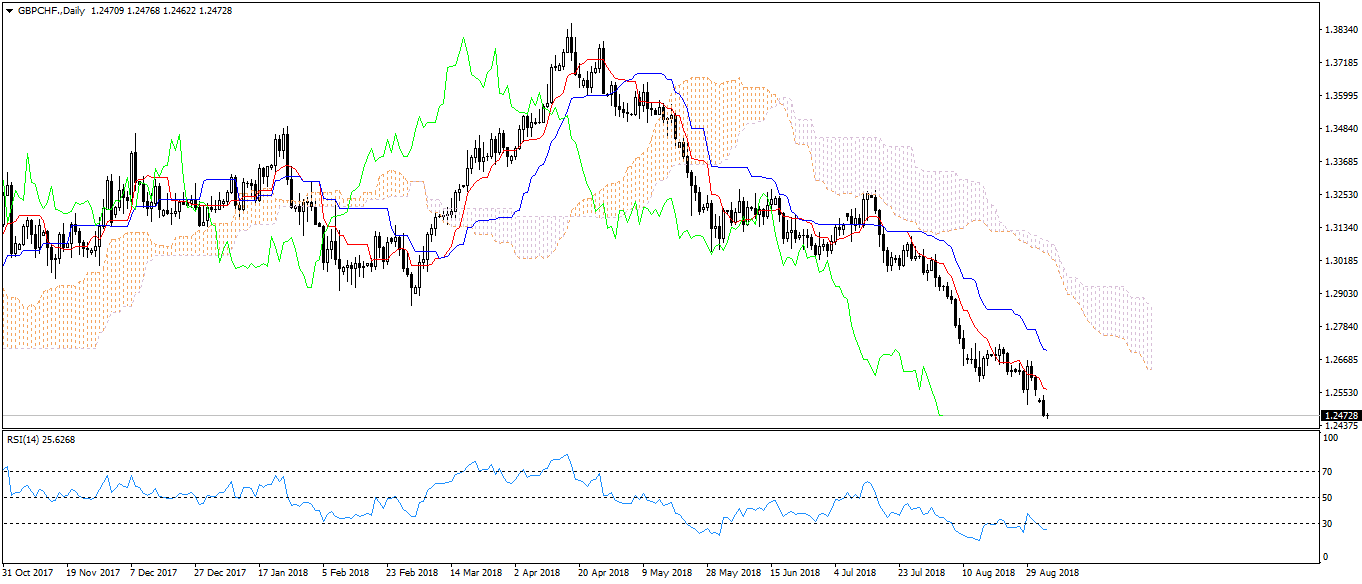1362x584 pixels.
Task: Click the 1.25530 price scale label
Action: coord(1339,393)
